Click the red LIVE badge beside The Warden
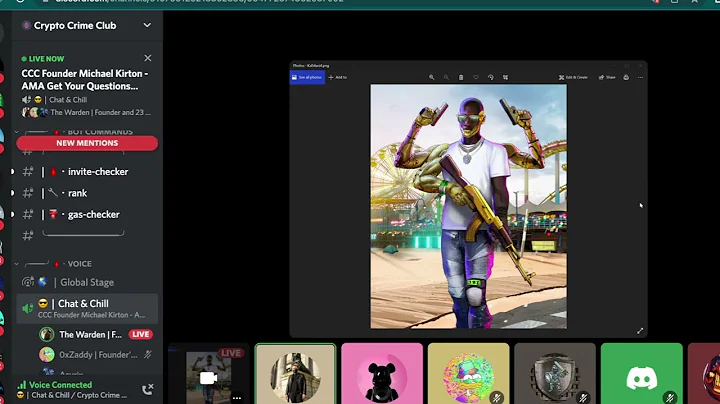 coord(141,334)
